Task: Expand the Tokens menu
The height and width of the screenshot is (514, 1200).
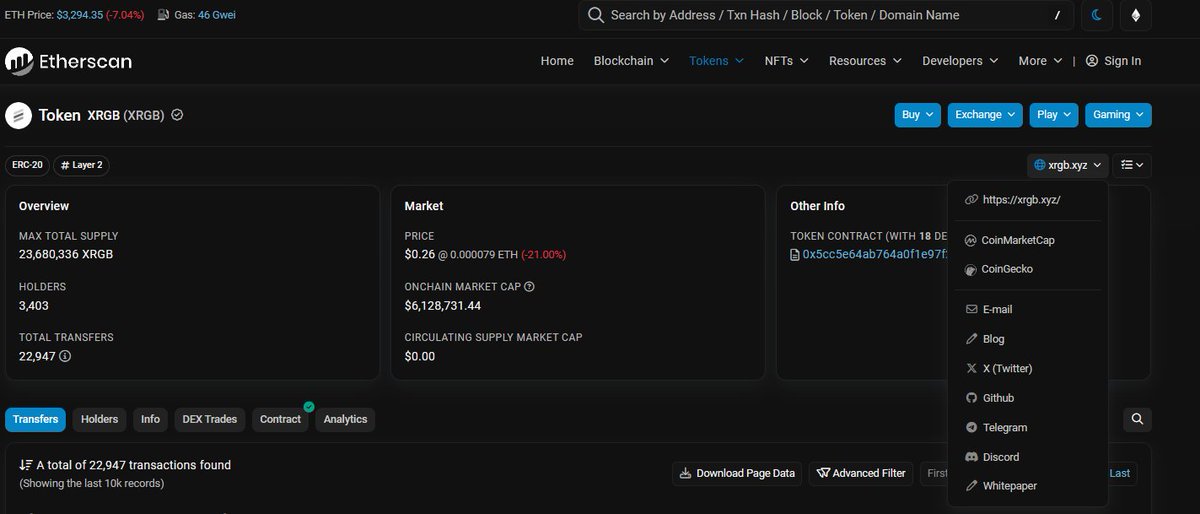Action: [x=716, y=61]
